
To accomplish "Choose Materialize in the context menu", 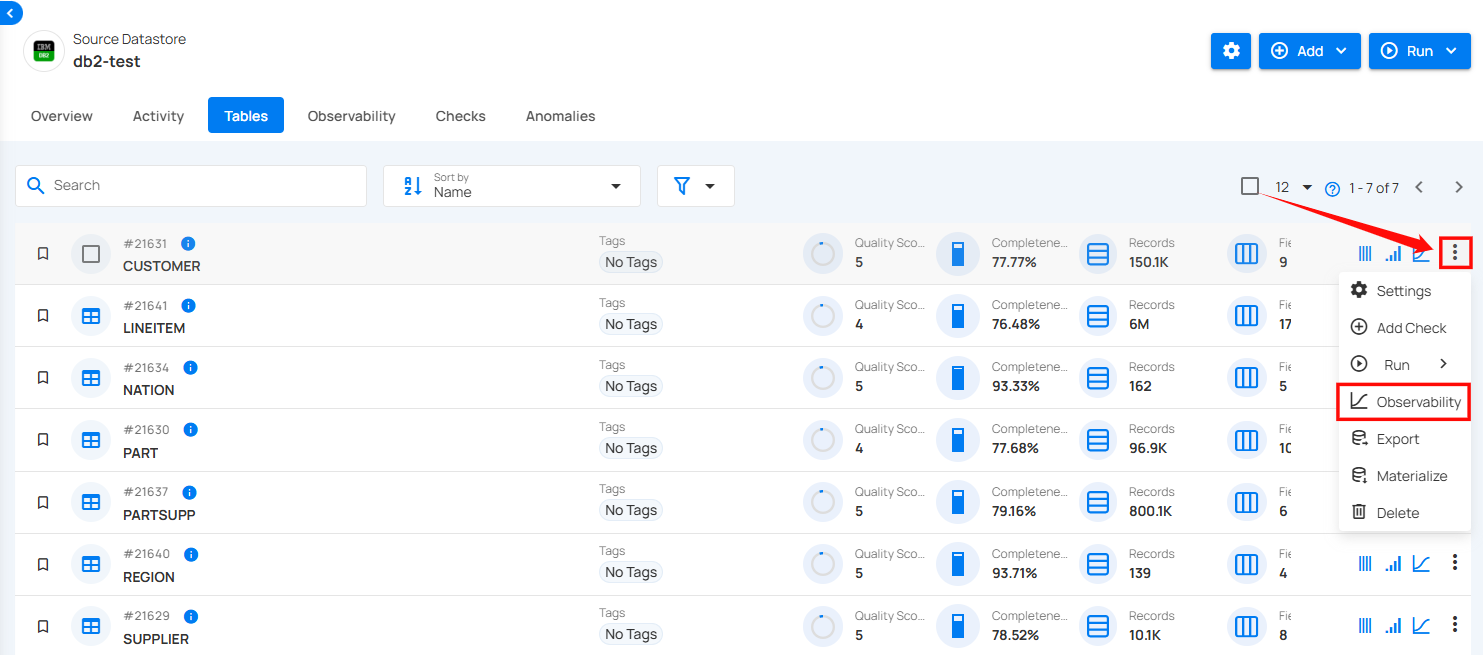I will [x=1411, y=476].
